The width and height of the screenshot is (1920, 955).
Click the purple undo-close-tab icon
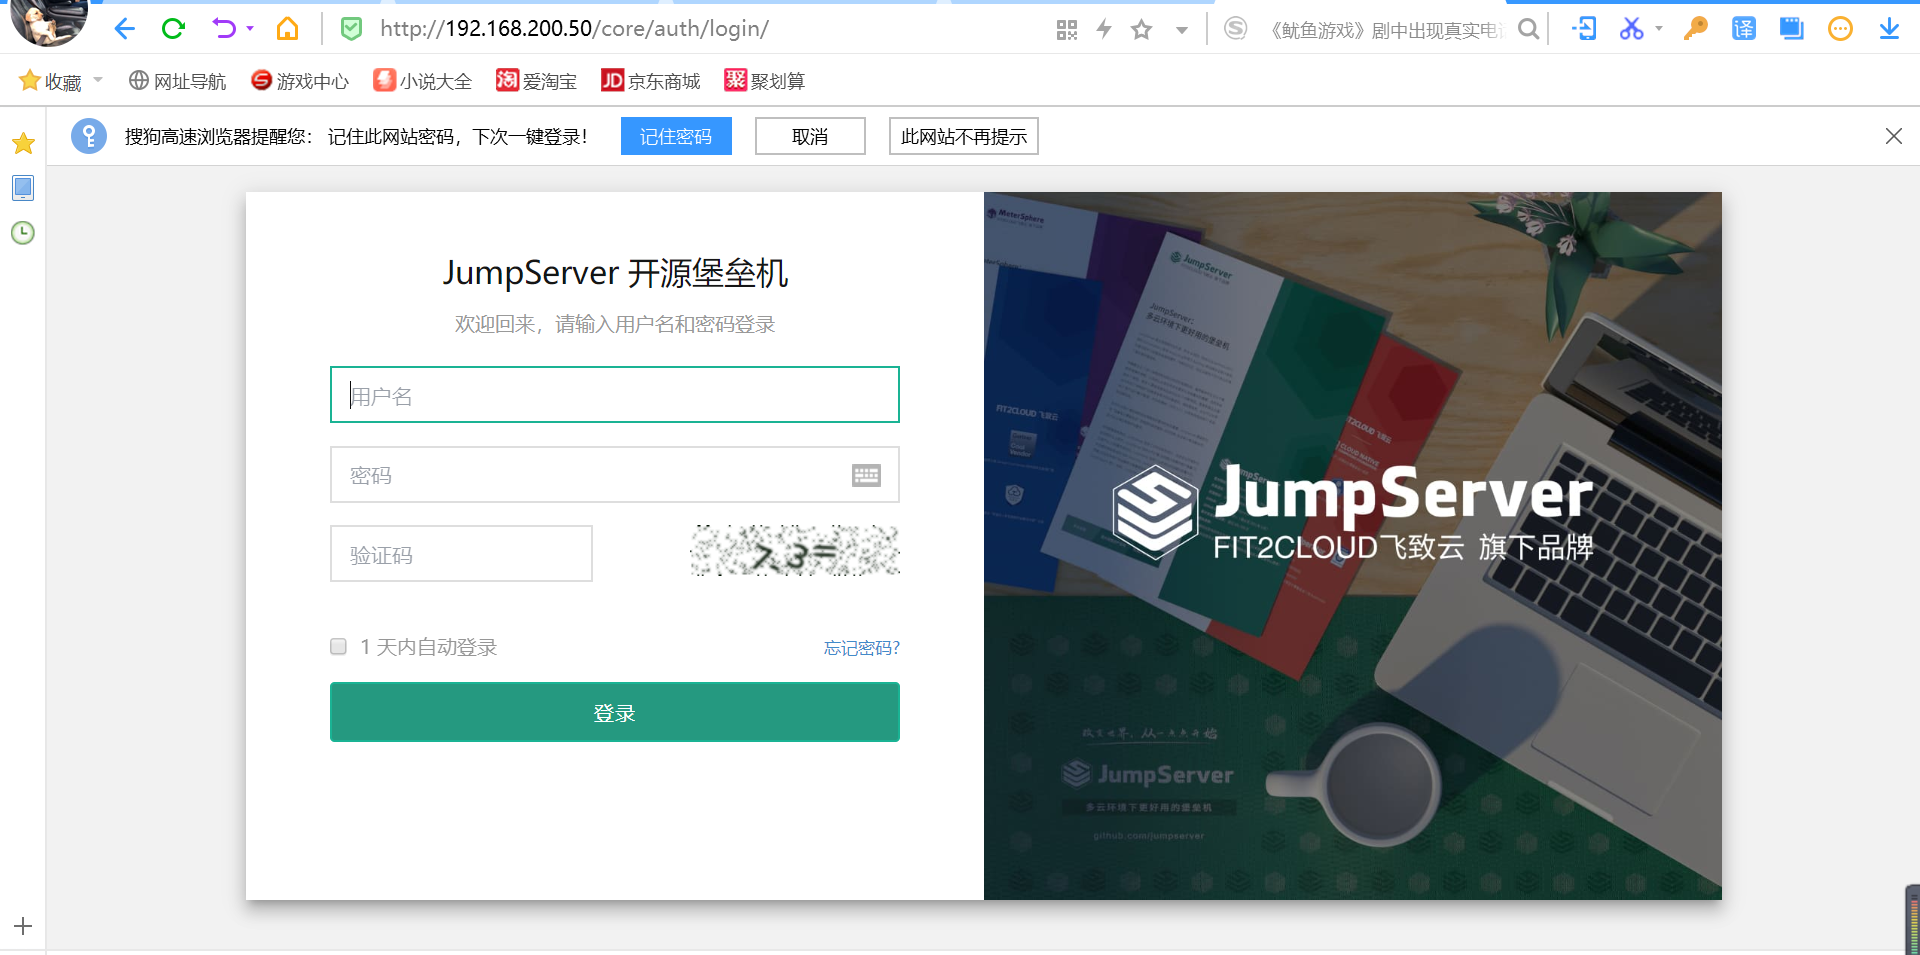coord(224,29)
